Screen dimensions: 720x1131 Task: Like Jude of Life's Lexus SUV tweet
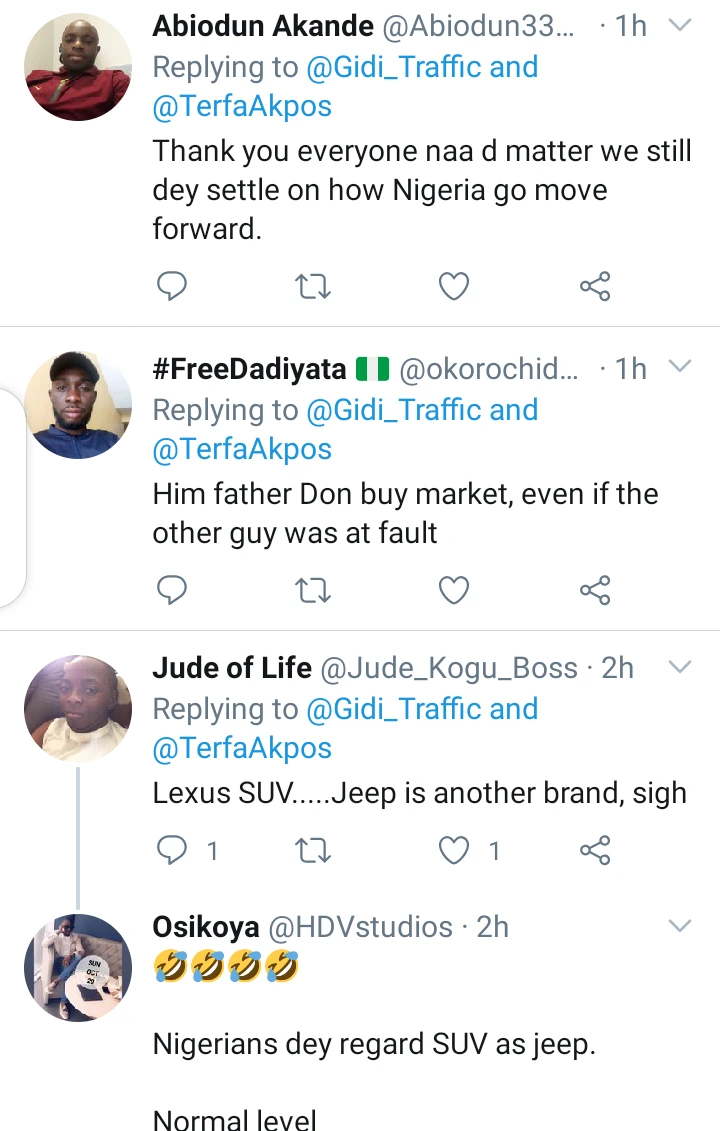click(x=455, y=851)
